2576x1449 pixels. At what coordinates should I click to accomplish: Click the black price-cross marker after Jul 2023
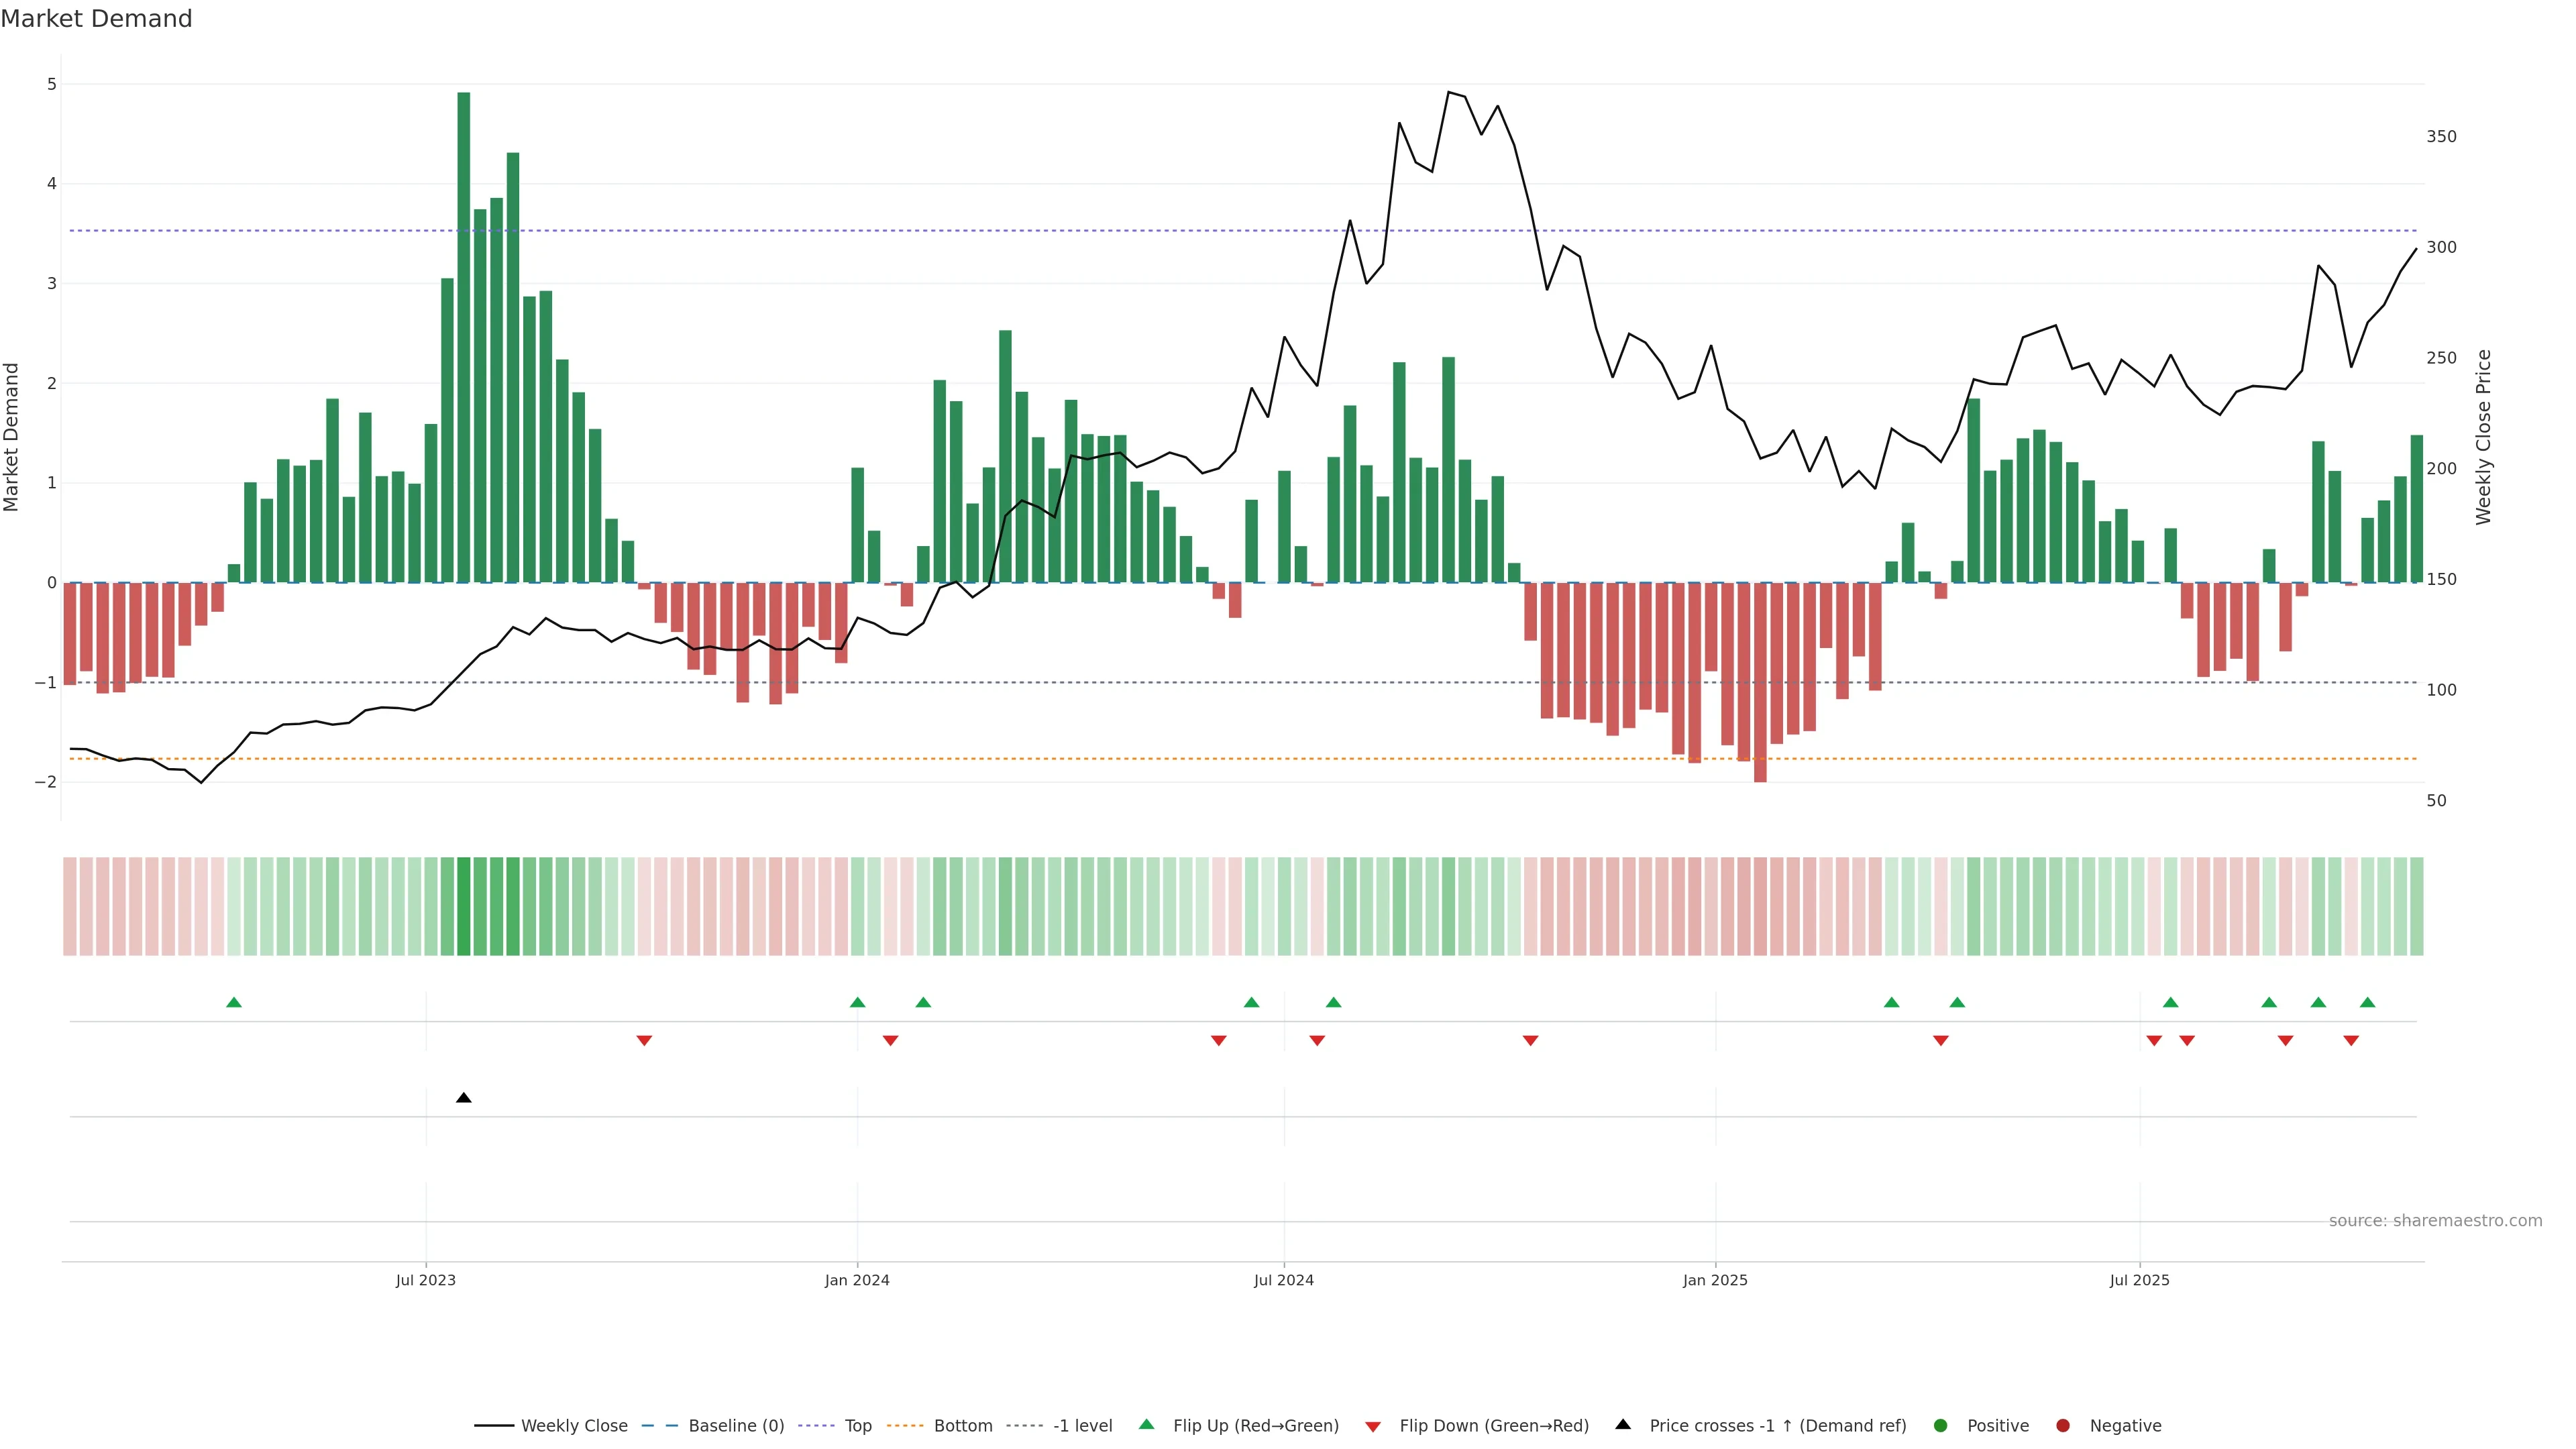tap(464, 1098)
